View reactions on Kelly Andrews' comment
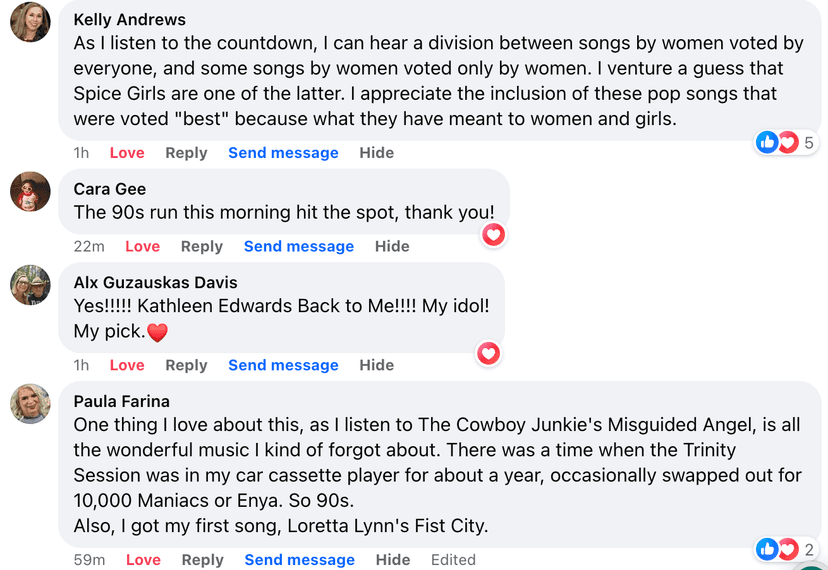The height and width of the screenshot is (570, 828). [786, 143]
